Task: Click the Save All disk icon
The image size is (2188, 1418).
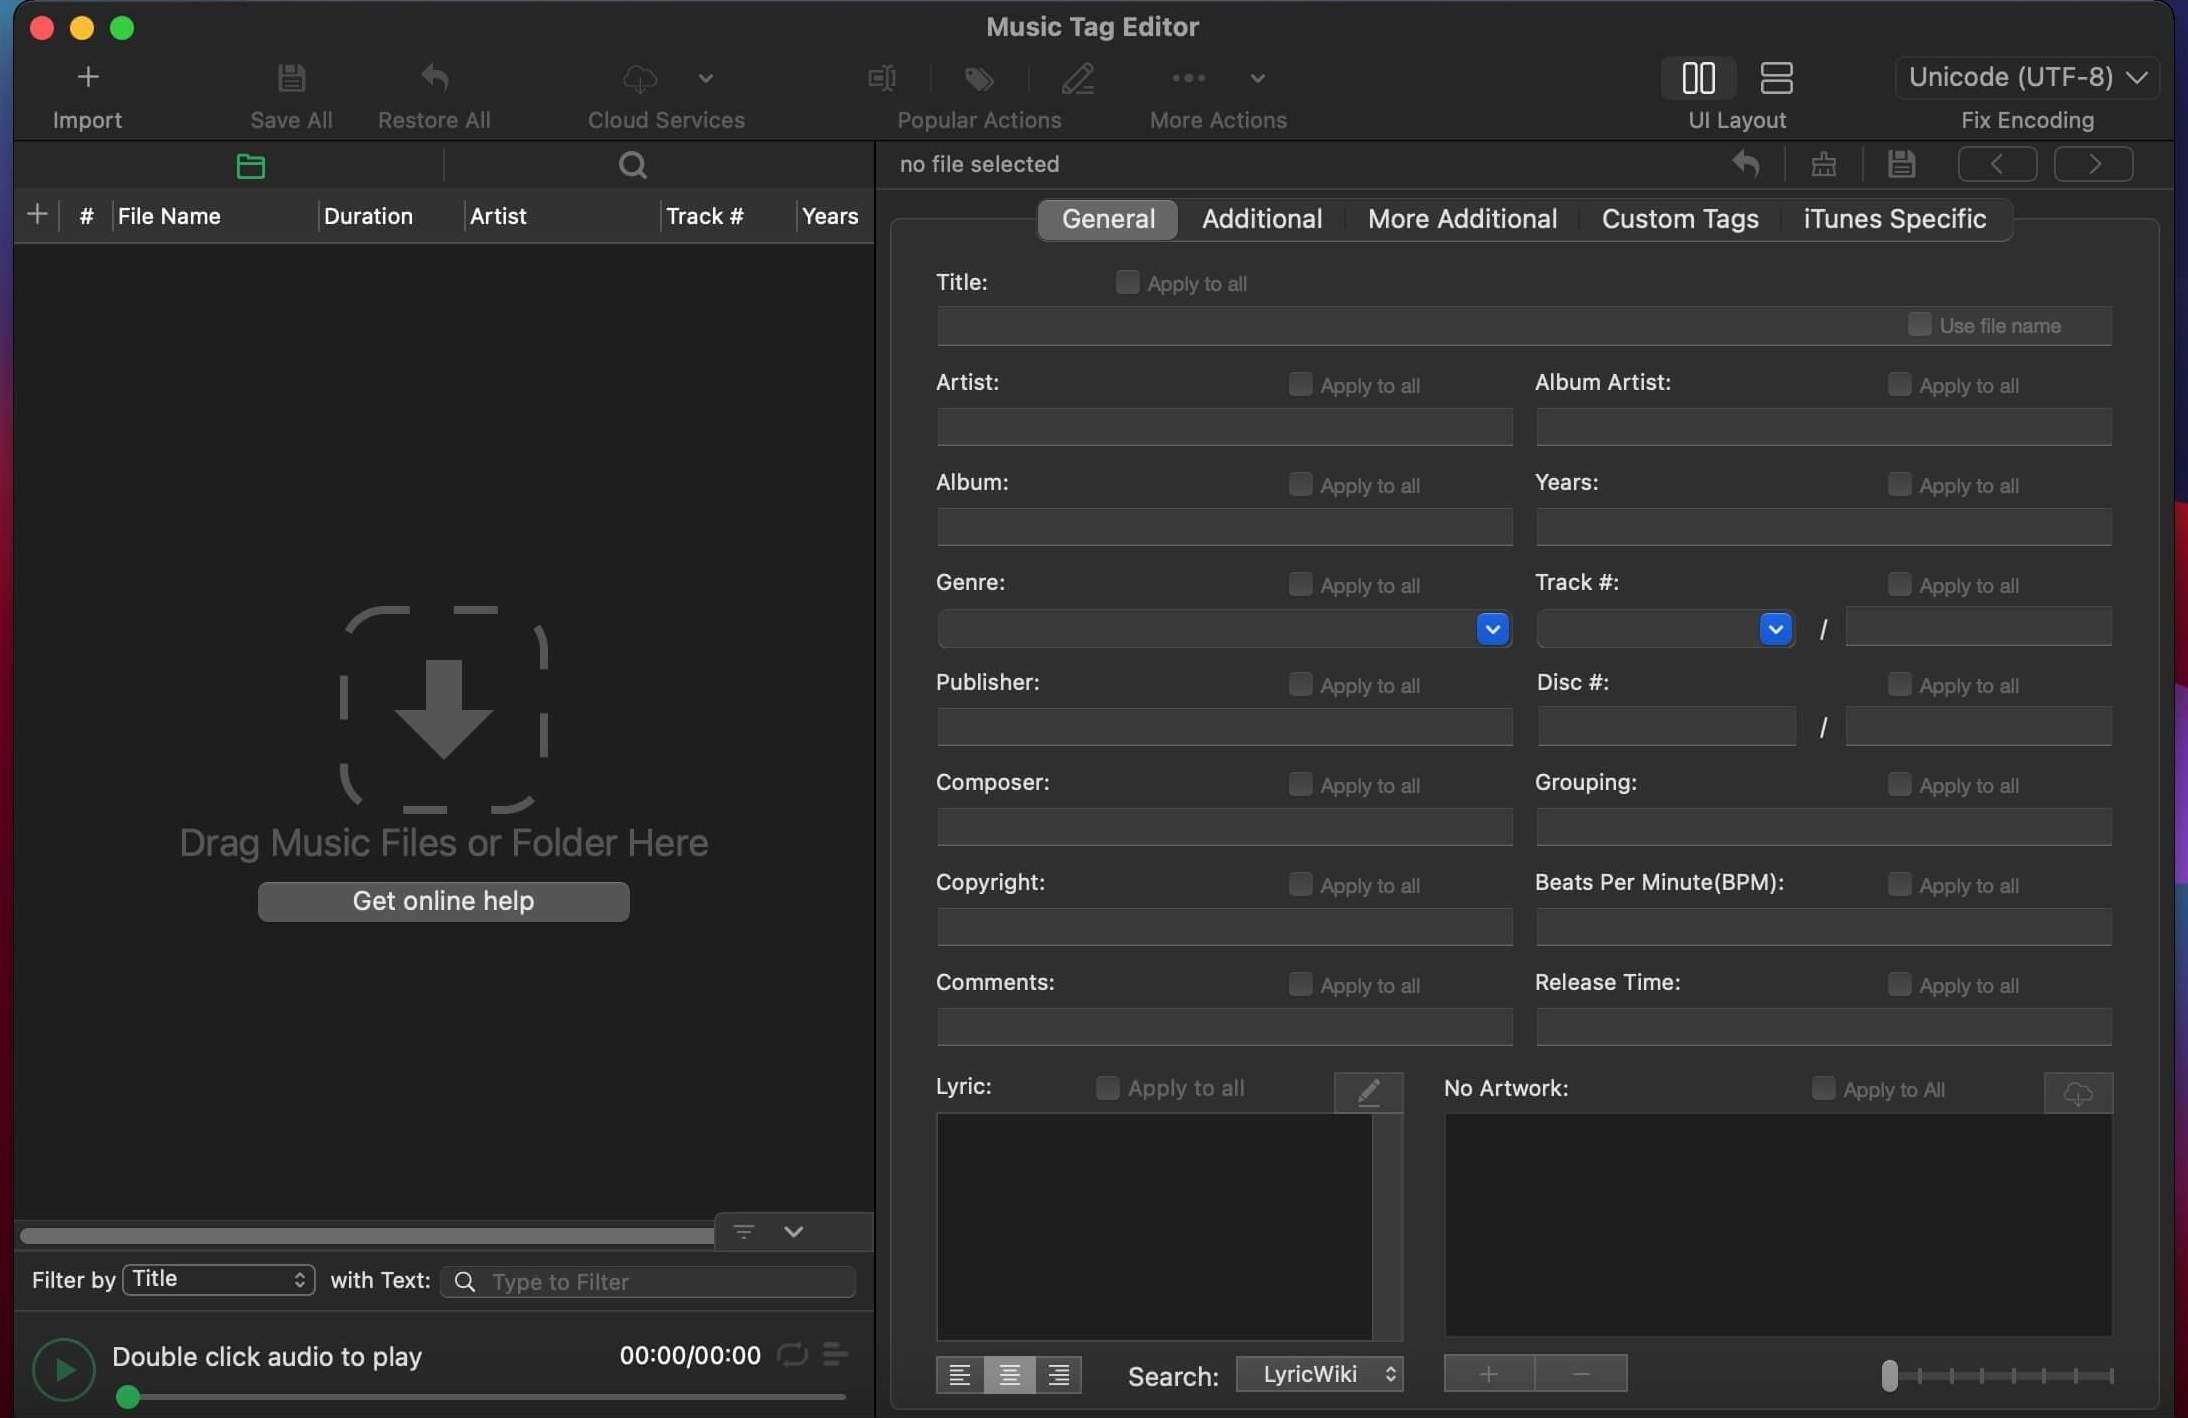Action: coord(291,77)
